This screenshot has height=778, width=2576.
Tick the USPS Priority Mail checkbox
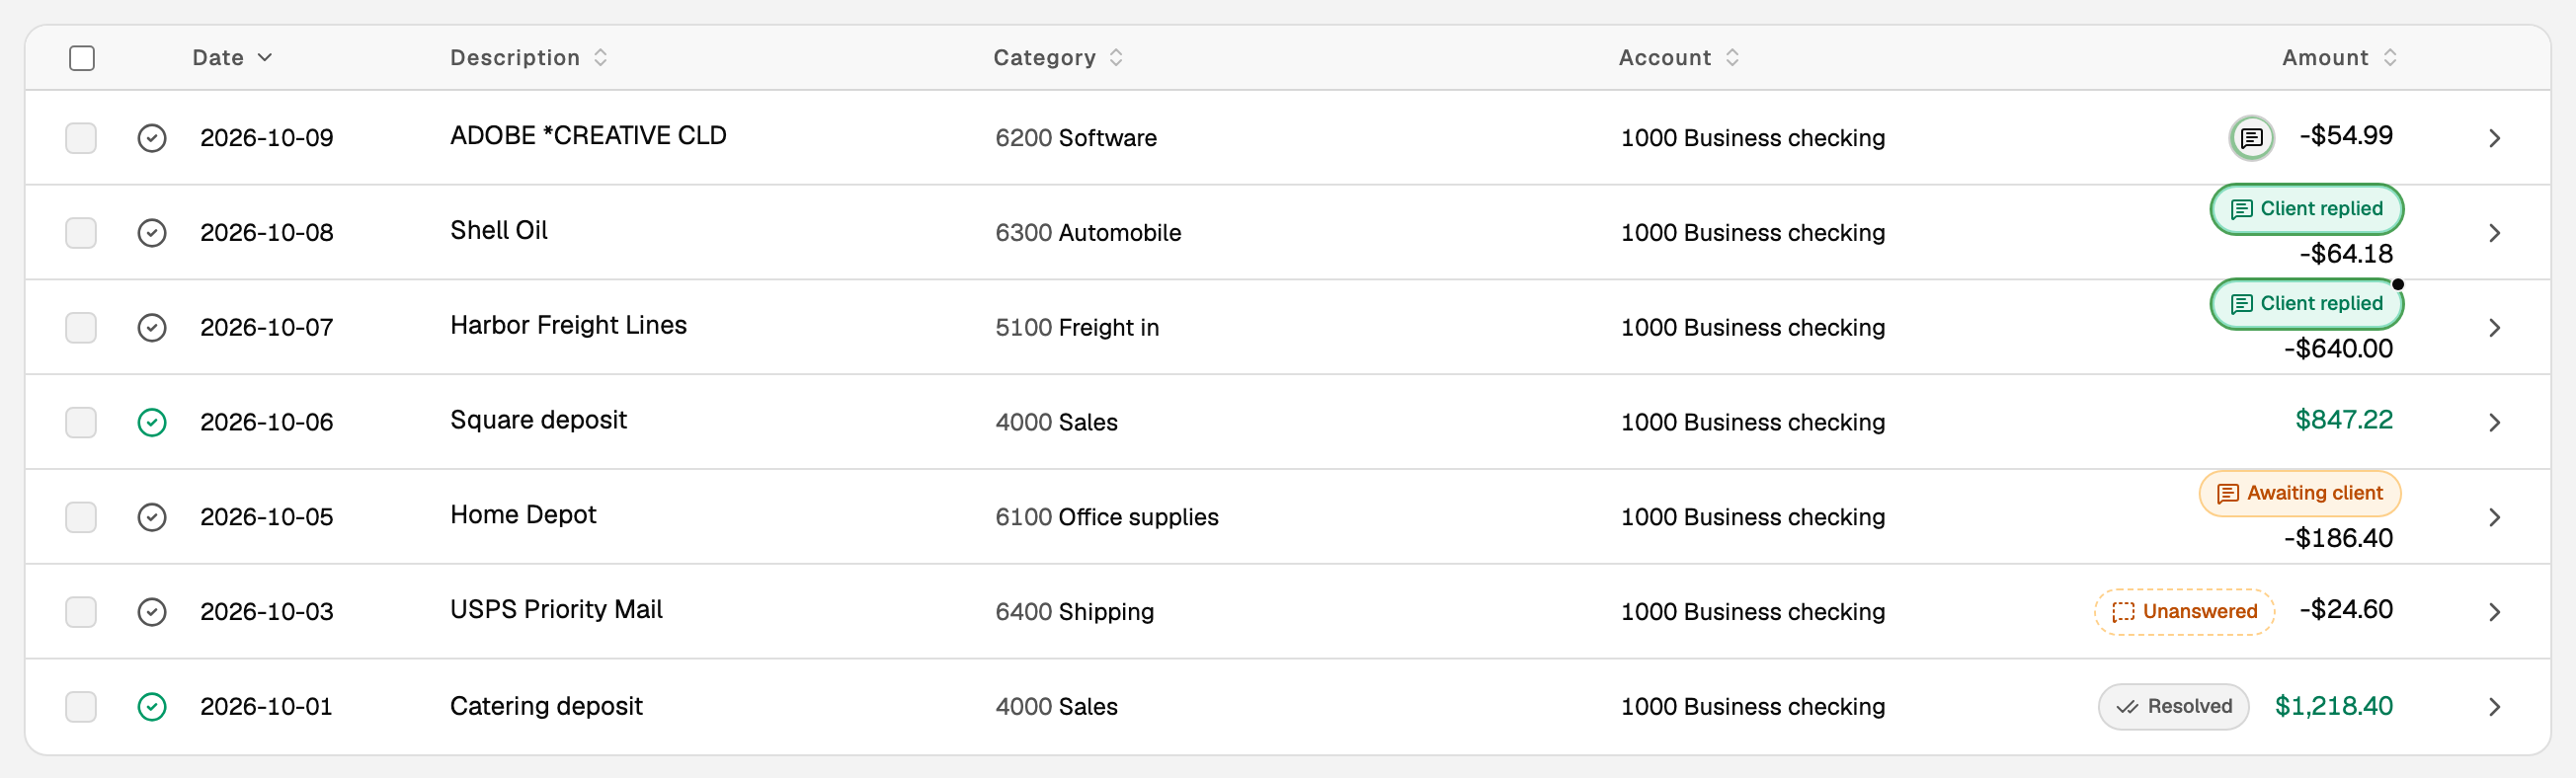pos(81,612)
